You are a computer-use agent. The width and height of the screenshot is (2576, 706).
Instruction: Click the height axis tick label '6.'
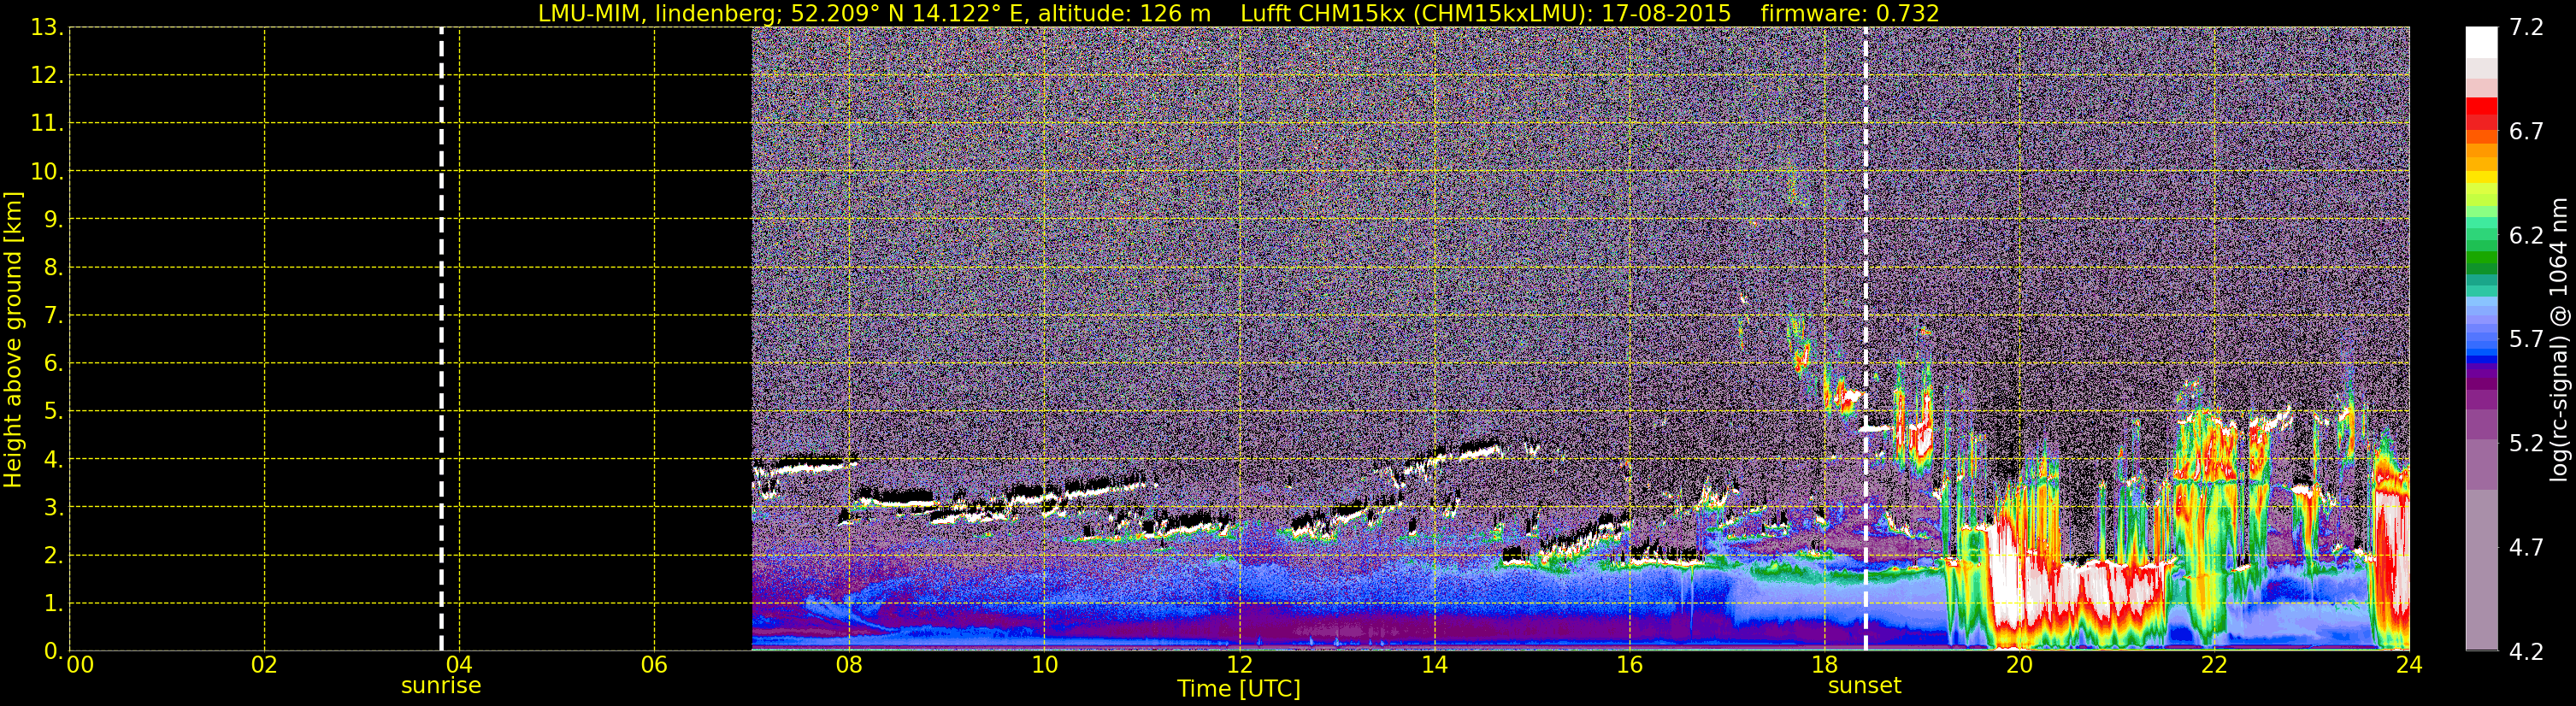point(53,364)
